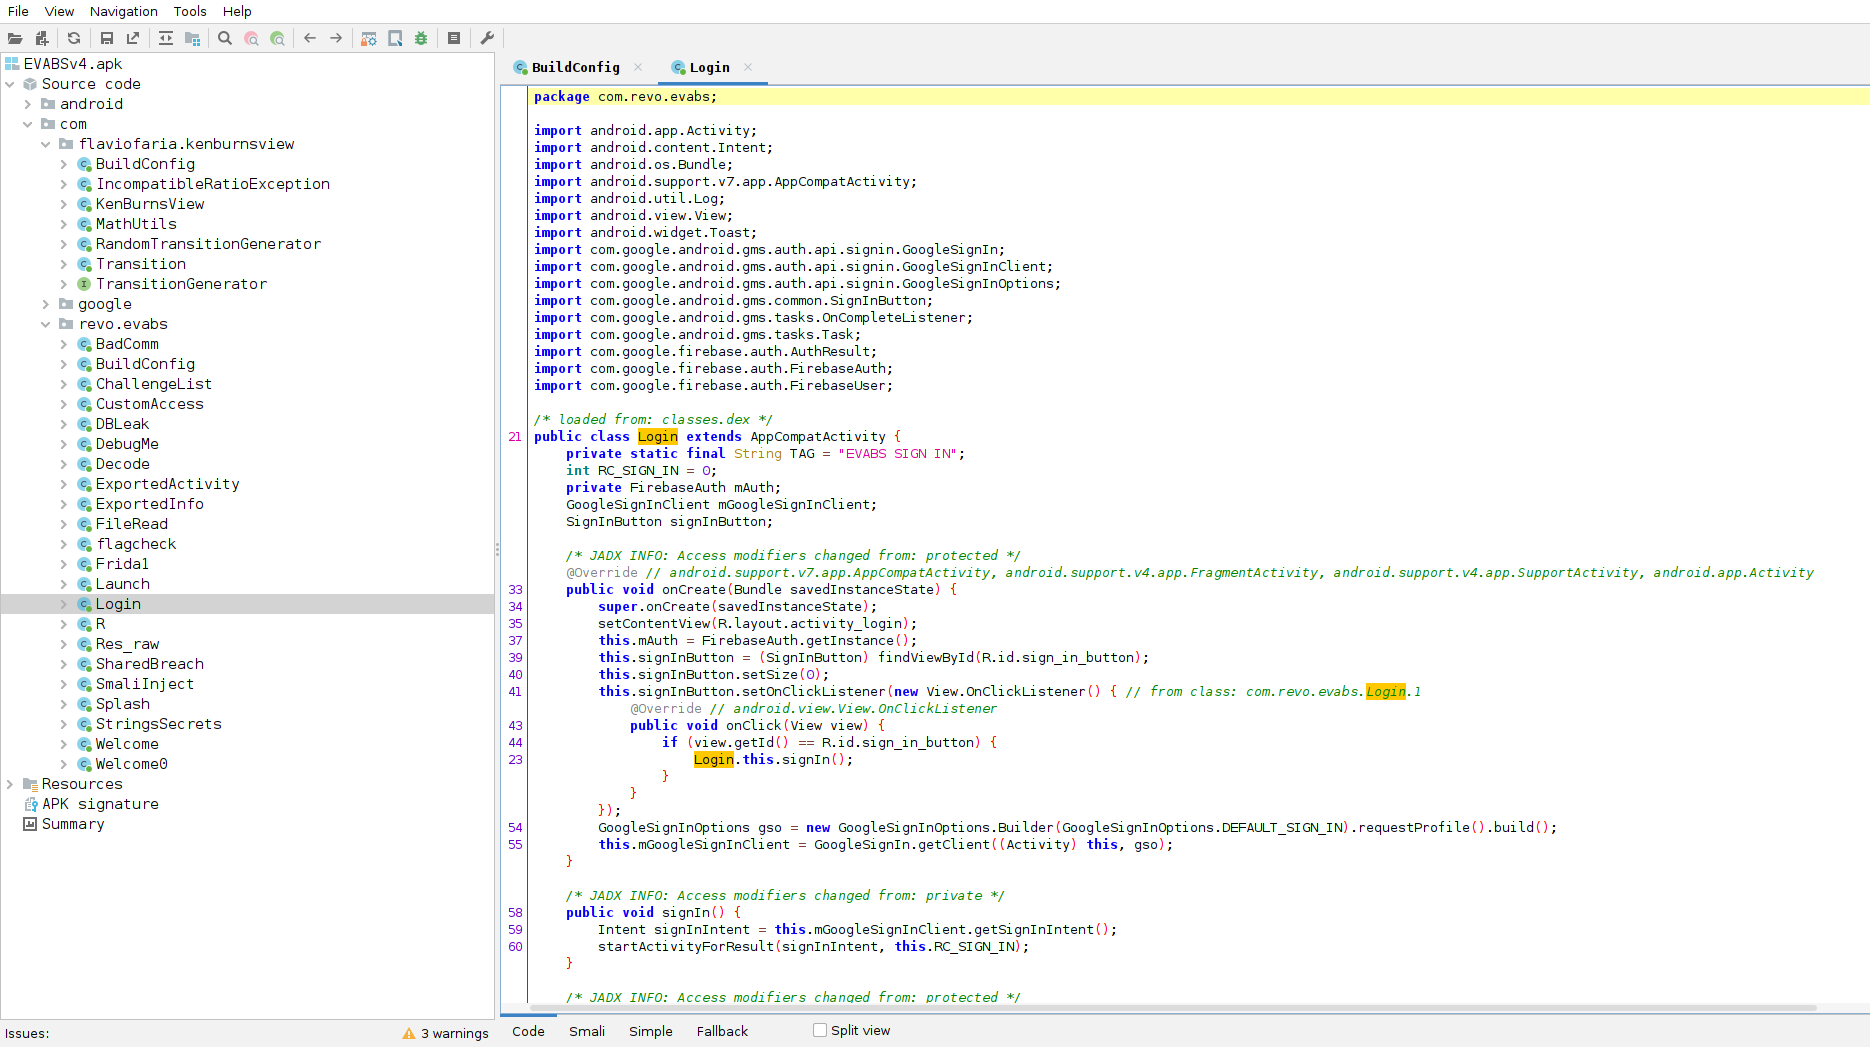Enable the Split view checkbox

pos(820,1030)
